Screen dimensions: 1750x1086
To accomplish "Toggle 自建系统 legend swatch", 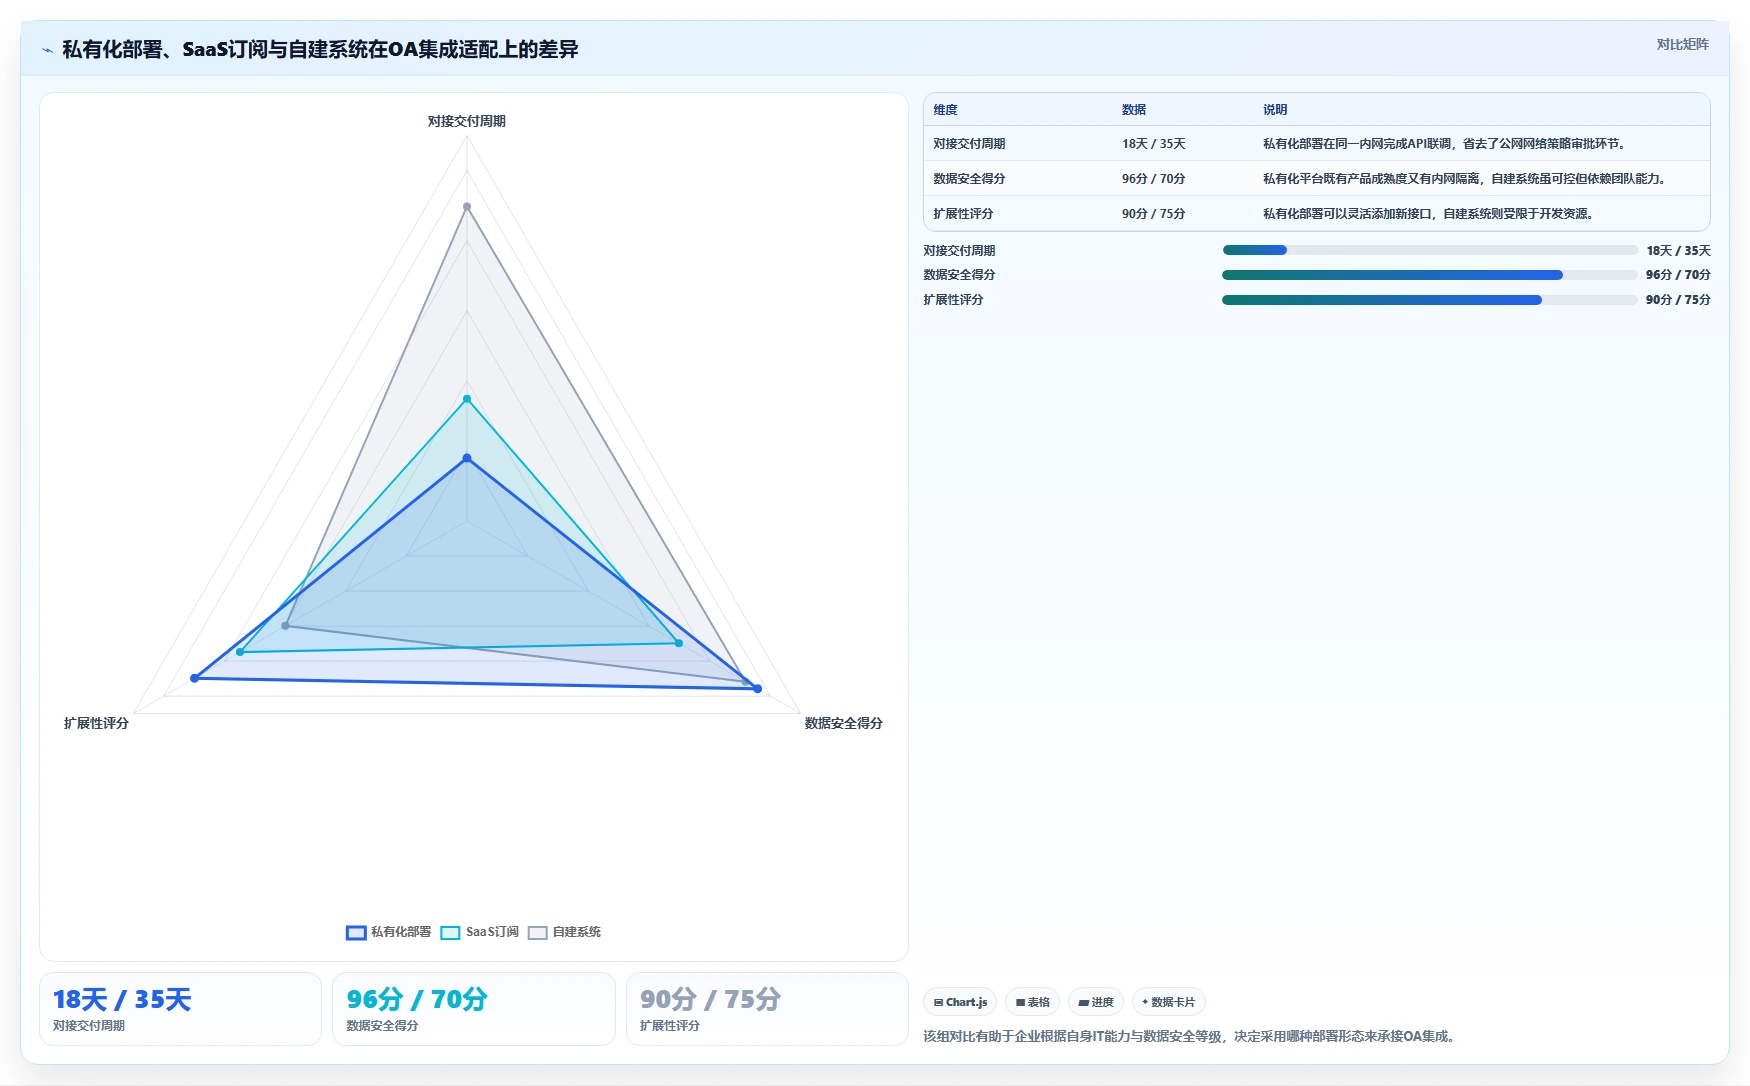I will pos(538,932).
